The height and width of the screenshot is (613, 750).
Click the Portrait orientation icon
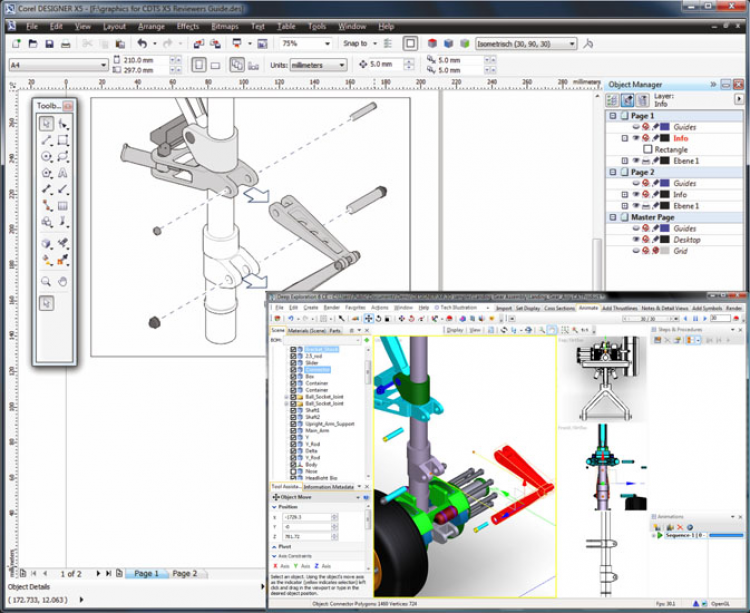pyautogui.click(x=199, y=65)
